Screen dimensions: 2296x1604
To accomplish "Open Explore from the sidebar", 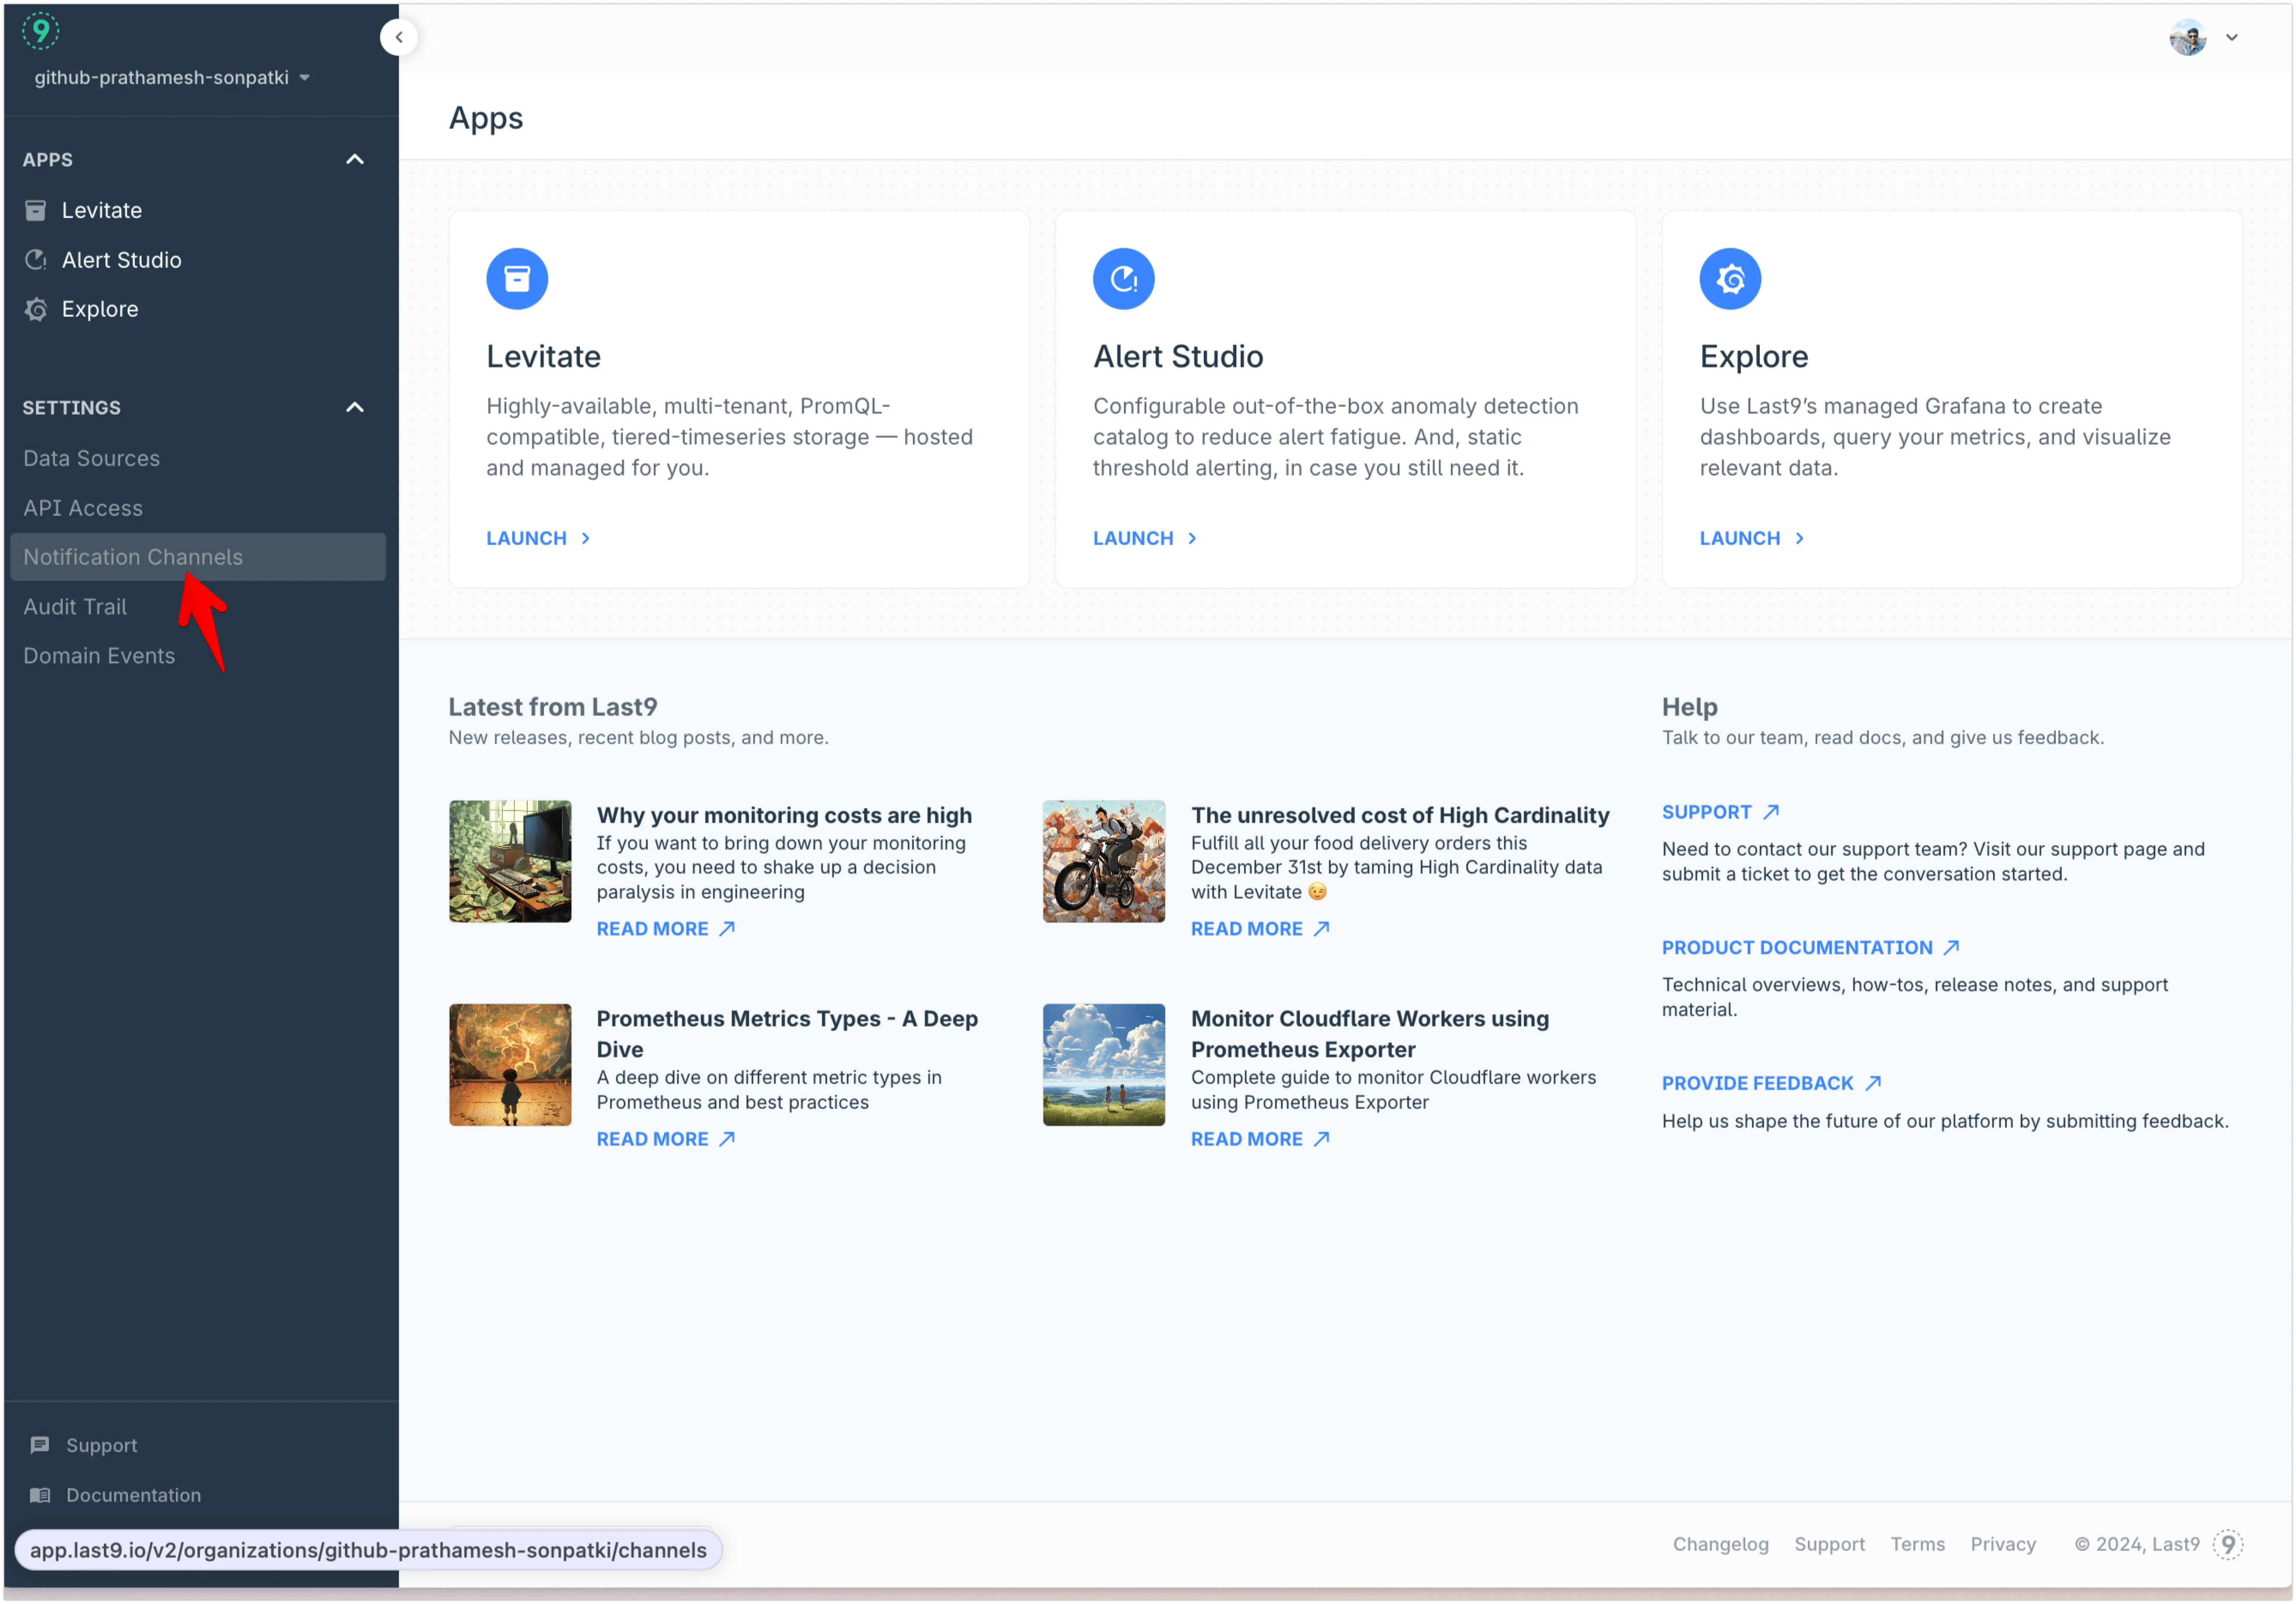I will click(99, 309).
